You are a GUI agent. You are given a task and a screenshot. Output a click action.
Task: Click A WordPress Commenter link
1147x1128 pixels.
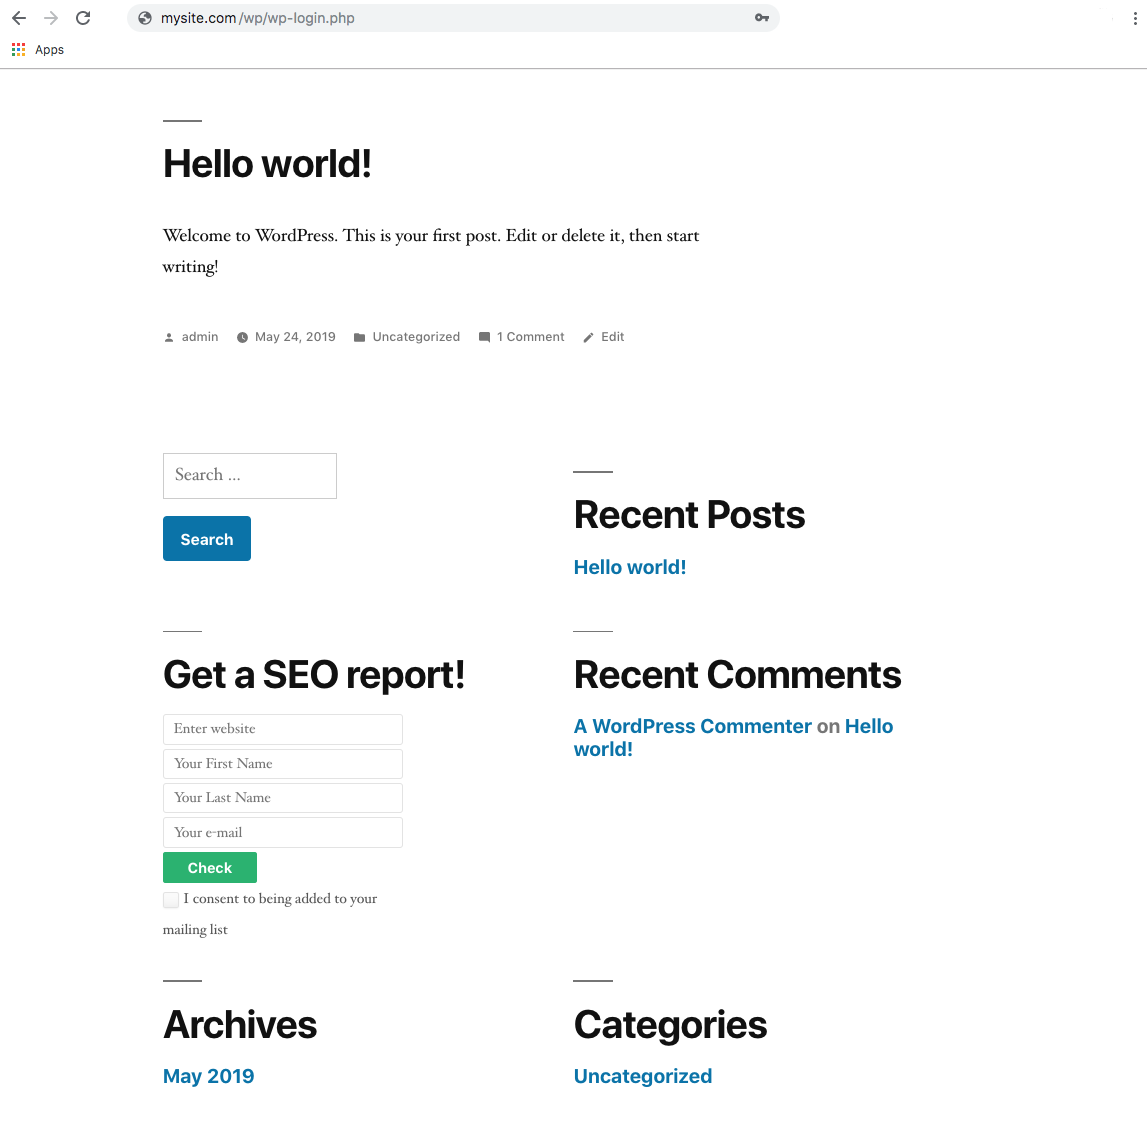click(x=692, y=726)
